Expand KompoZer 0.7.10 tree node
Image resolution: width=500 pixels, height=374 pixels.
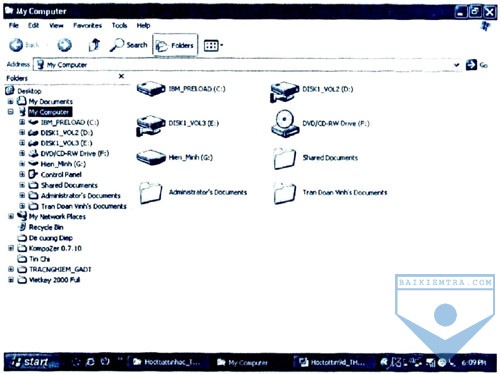tap(10, 248)
